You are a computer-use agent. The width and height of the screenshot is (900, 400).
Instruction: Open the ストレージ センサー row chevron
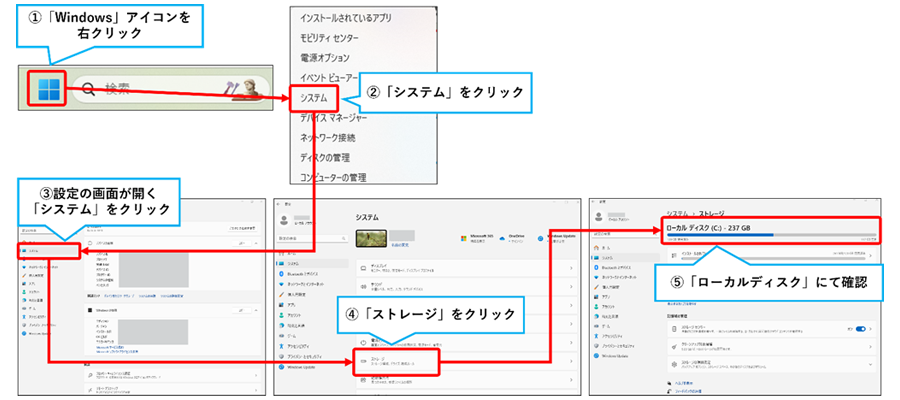pos(871,329)
